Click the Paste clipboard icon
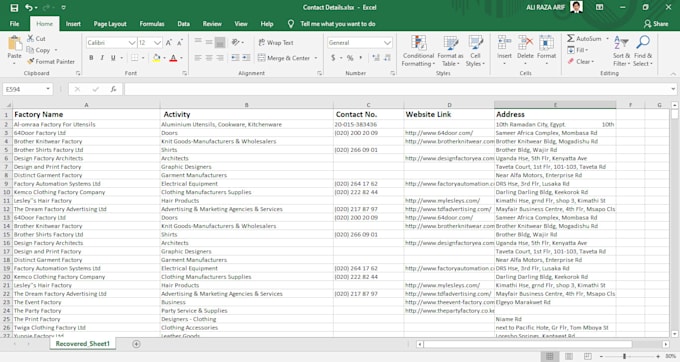 [14, 43]
